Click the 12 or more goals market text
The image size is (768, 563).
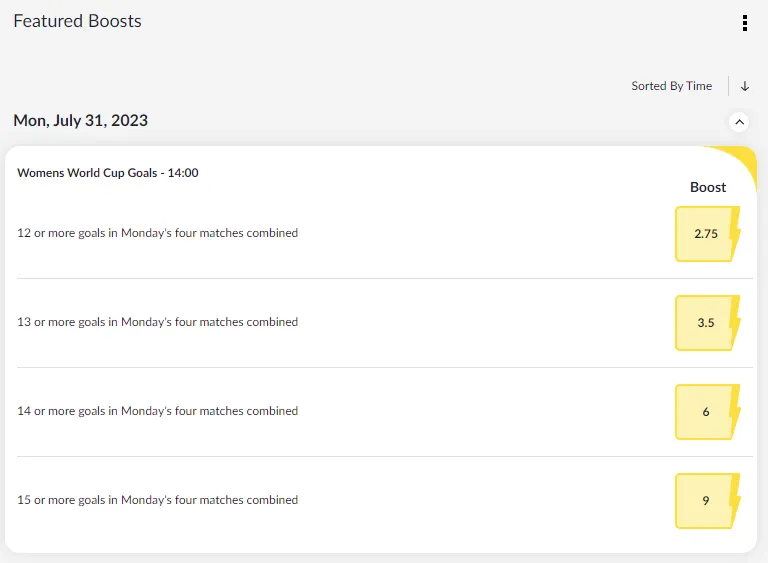click(x=157, y=233)
